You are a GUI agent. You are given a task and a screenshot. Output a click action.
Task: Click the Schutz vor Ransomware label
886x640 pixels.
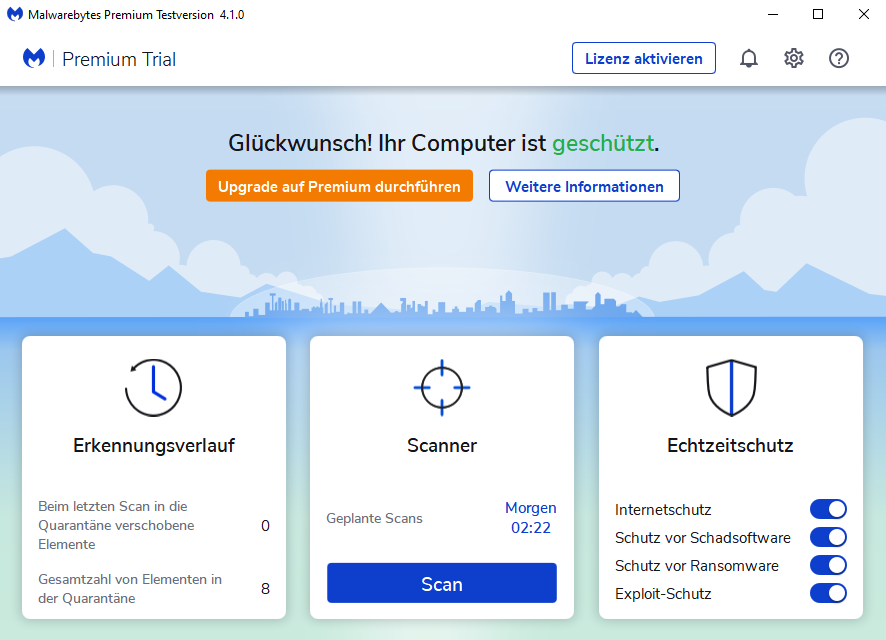[x=697, y=566]
